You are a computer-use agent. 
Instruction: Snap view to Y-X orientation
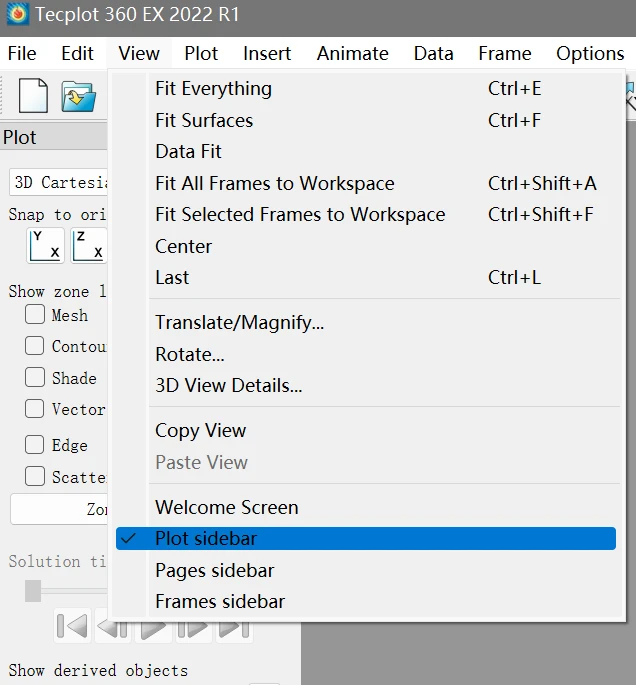pos(45,245)
